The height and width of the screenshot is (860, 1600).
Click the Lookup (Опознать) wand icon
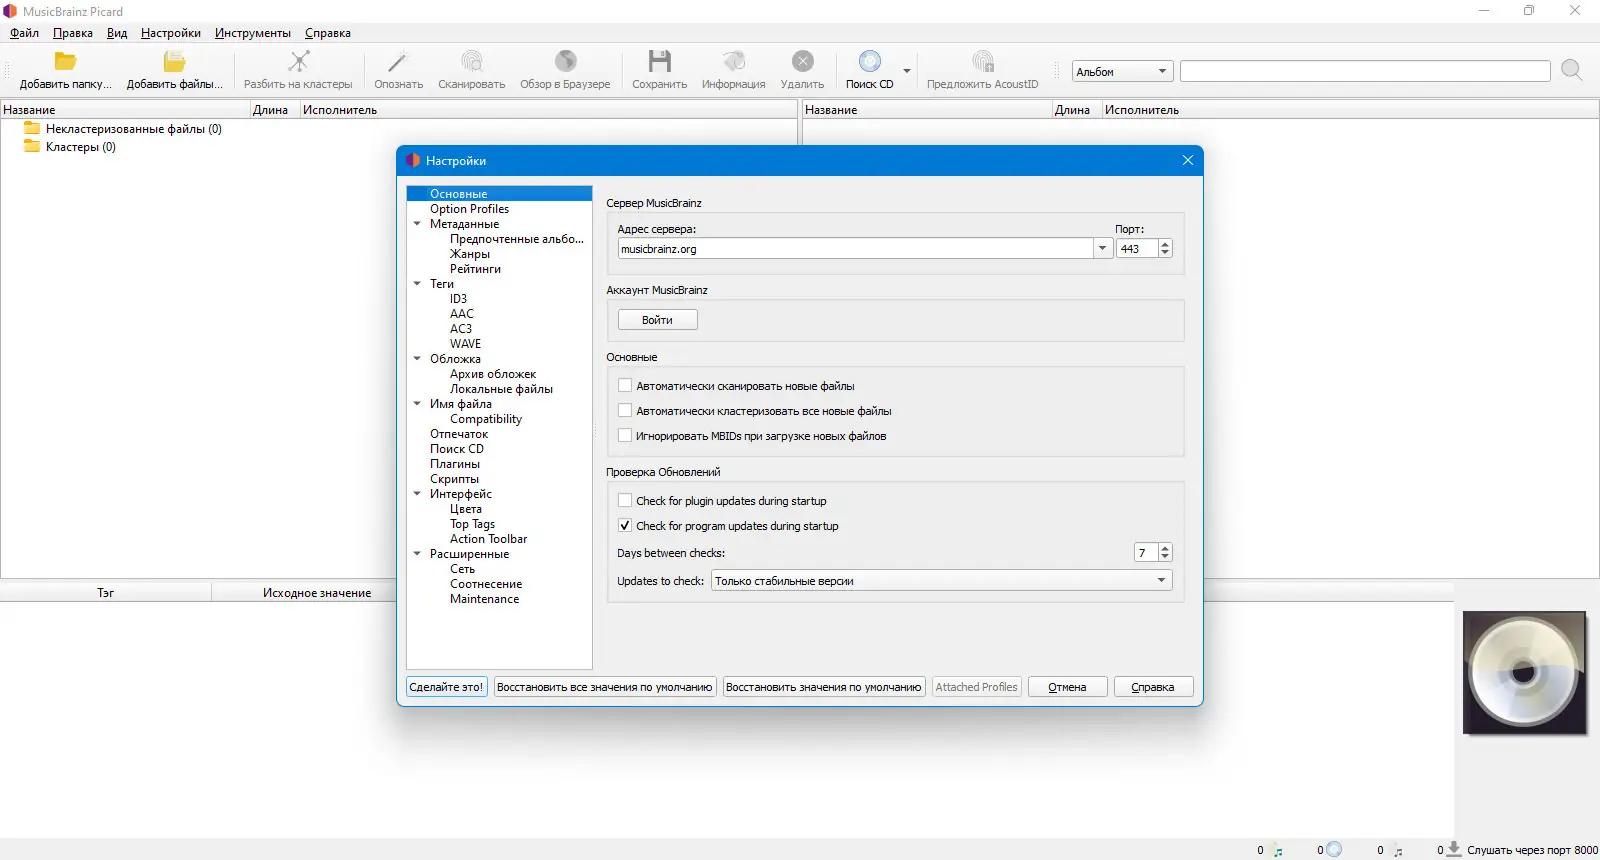pyautogui.click(x=398, y=62)
